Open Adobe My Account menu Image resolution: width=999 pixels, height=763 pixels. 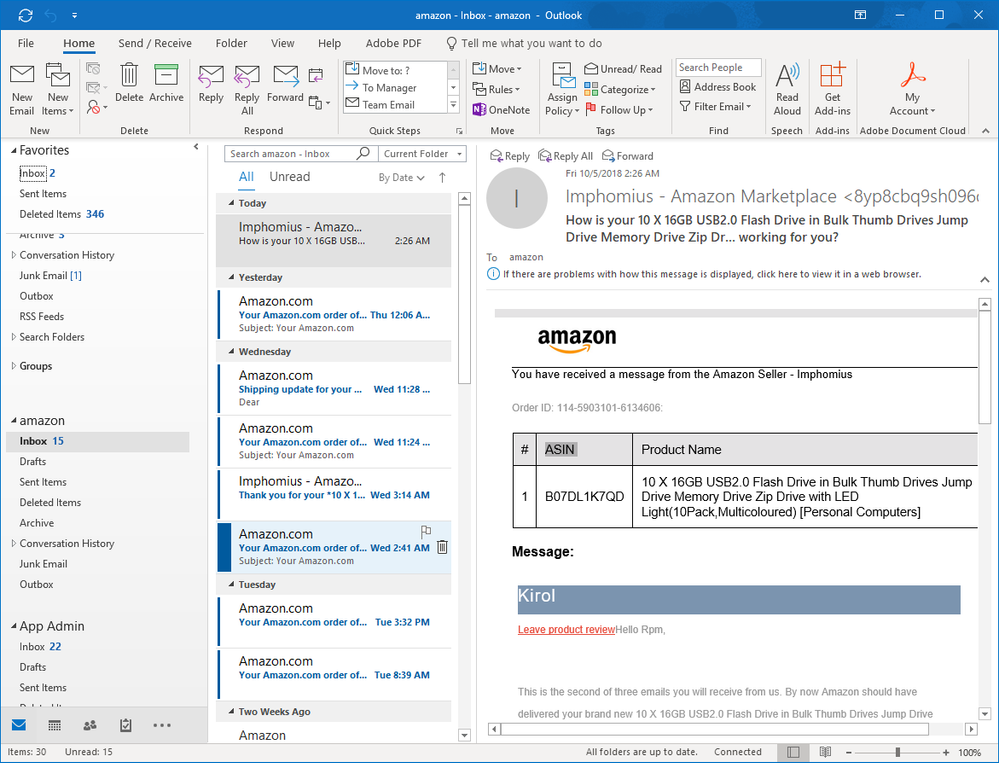(912, 90)
